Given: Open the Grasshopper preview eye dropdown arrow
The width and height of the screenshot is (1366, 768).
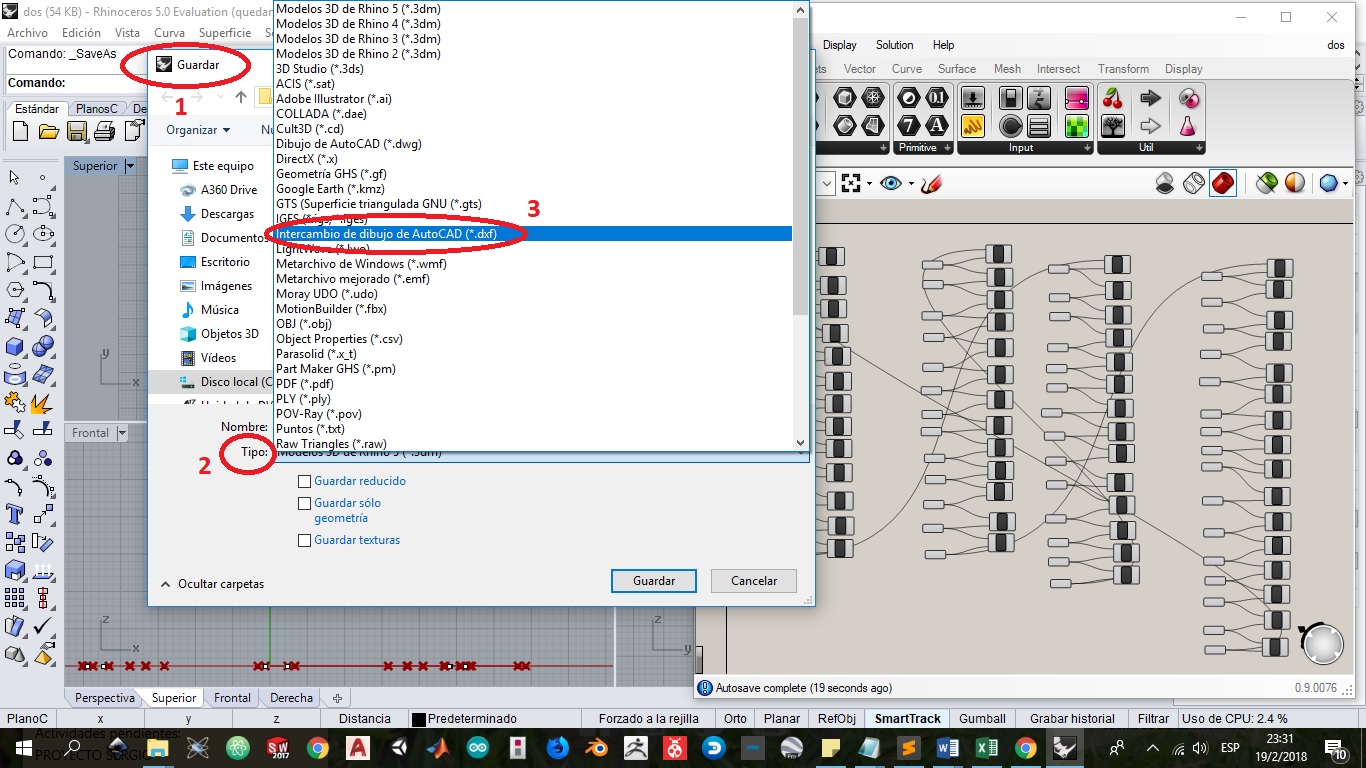Looking at the screenshot, I should tap(909, 184).
